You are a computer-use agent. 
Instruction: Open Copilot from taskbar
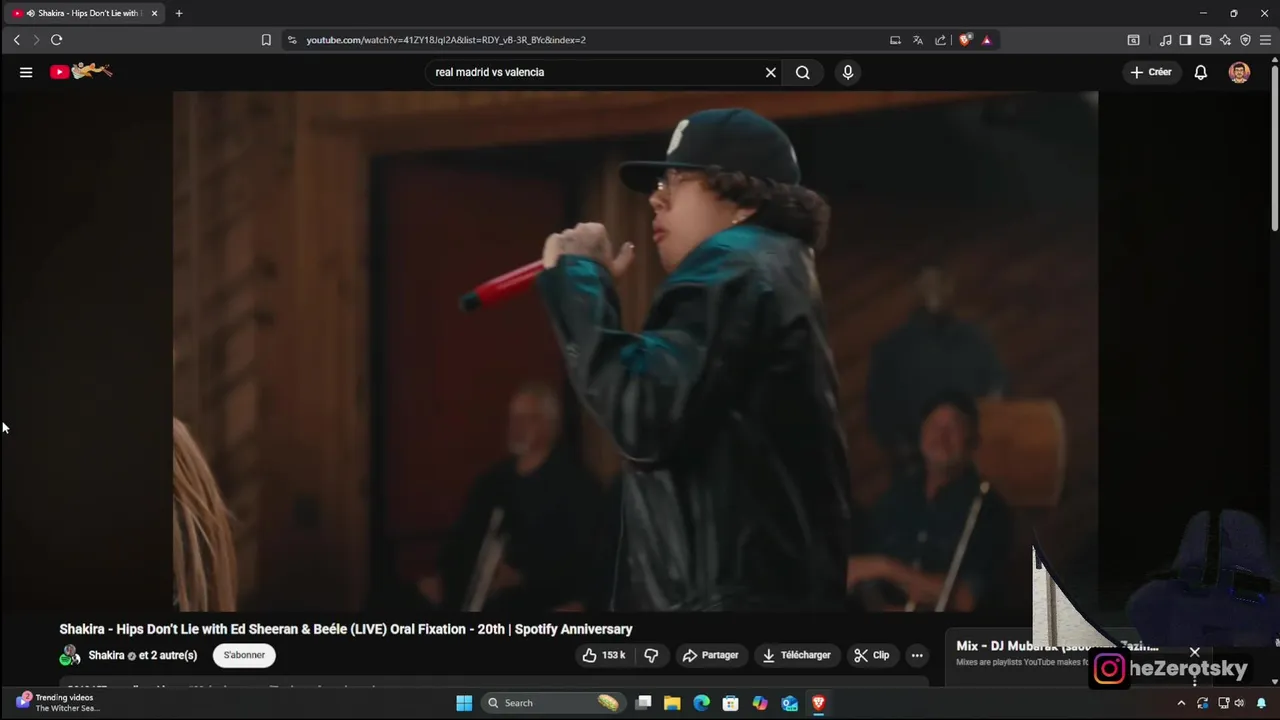coord(760,703)
